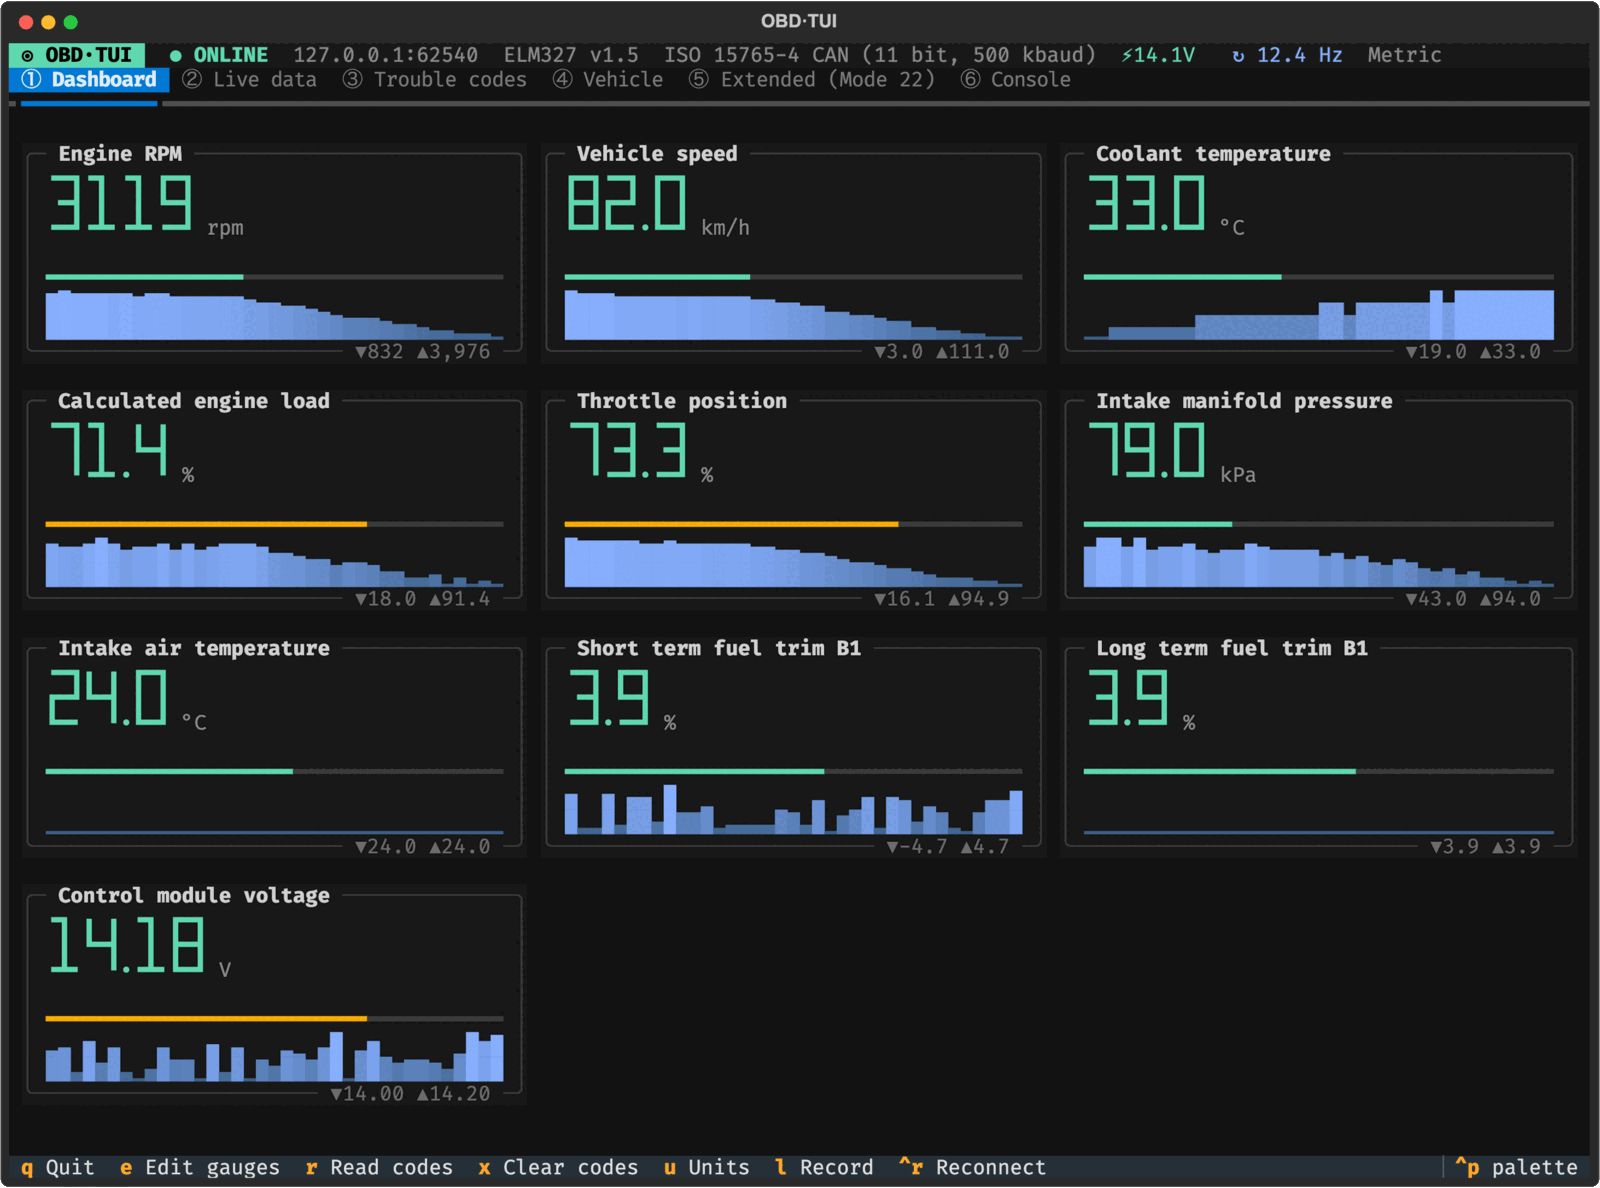Select the Intake air temperature reading
1600x1188 pixels.
108,698
